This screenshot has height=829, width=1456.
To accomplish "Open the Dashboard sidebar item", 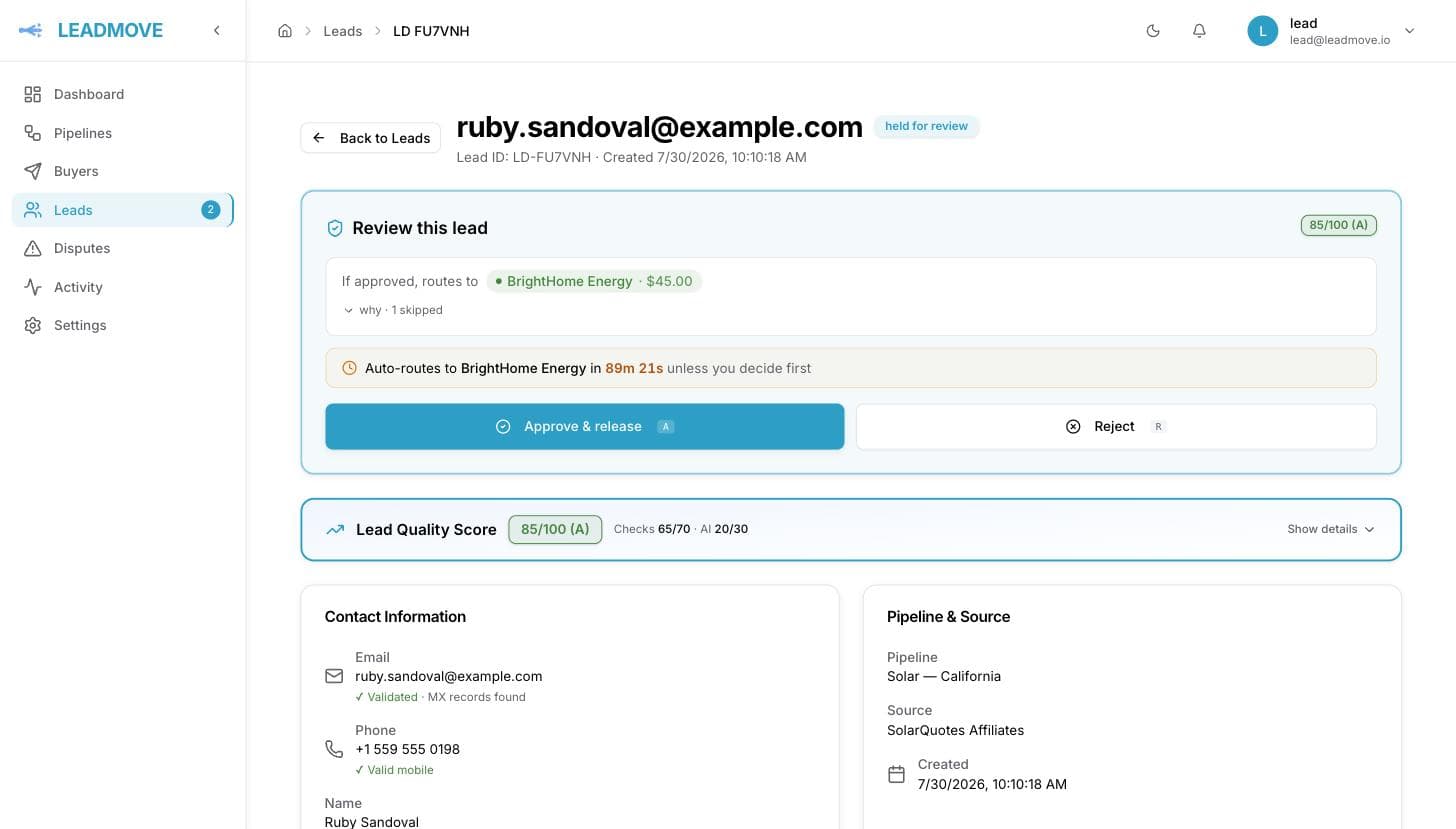I will [x=122, y=94].
